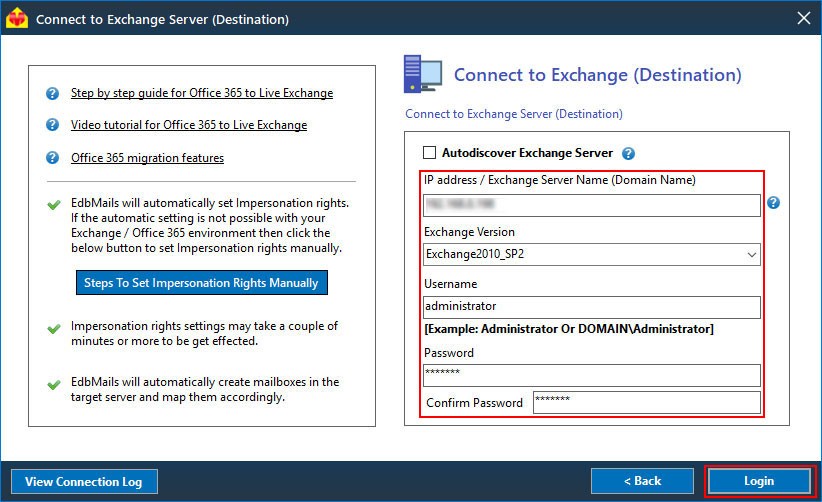822x502 pixels.
Task: Open Exchange2010_SP2 version combo box
Action: 591,255
